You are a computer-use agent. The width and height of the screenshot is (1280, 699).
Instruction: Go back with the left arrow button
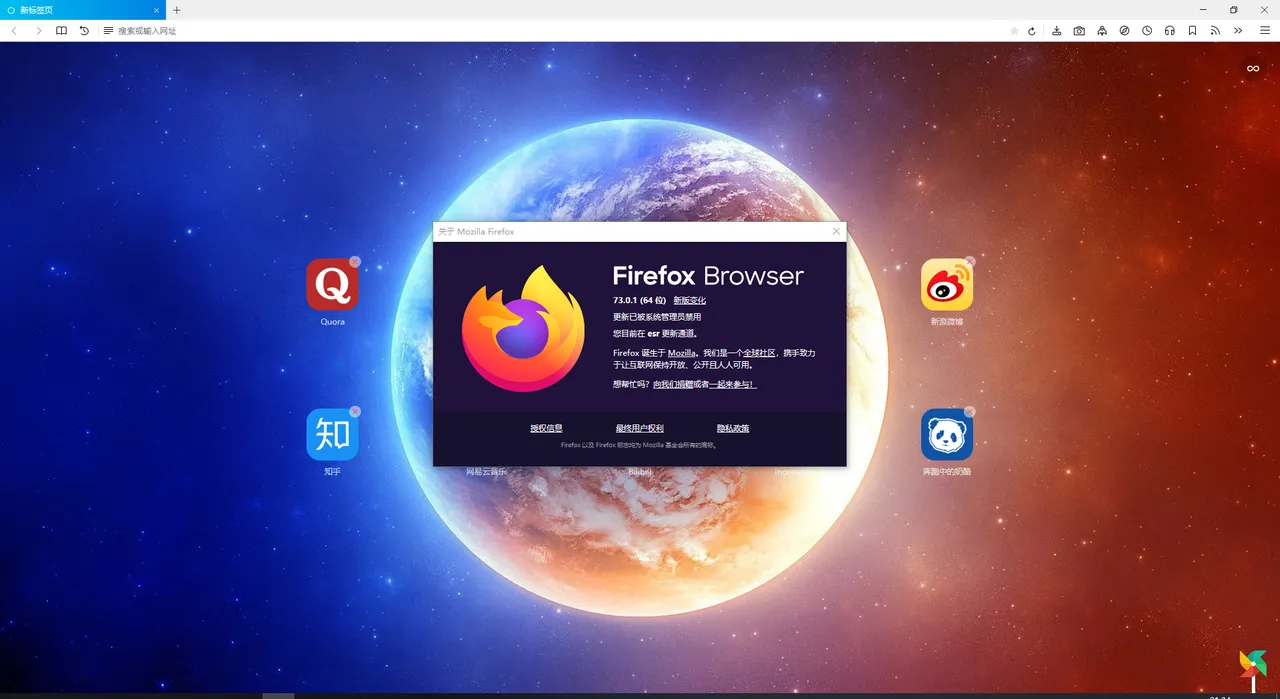(x=14, y=31)
